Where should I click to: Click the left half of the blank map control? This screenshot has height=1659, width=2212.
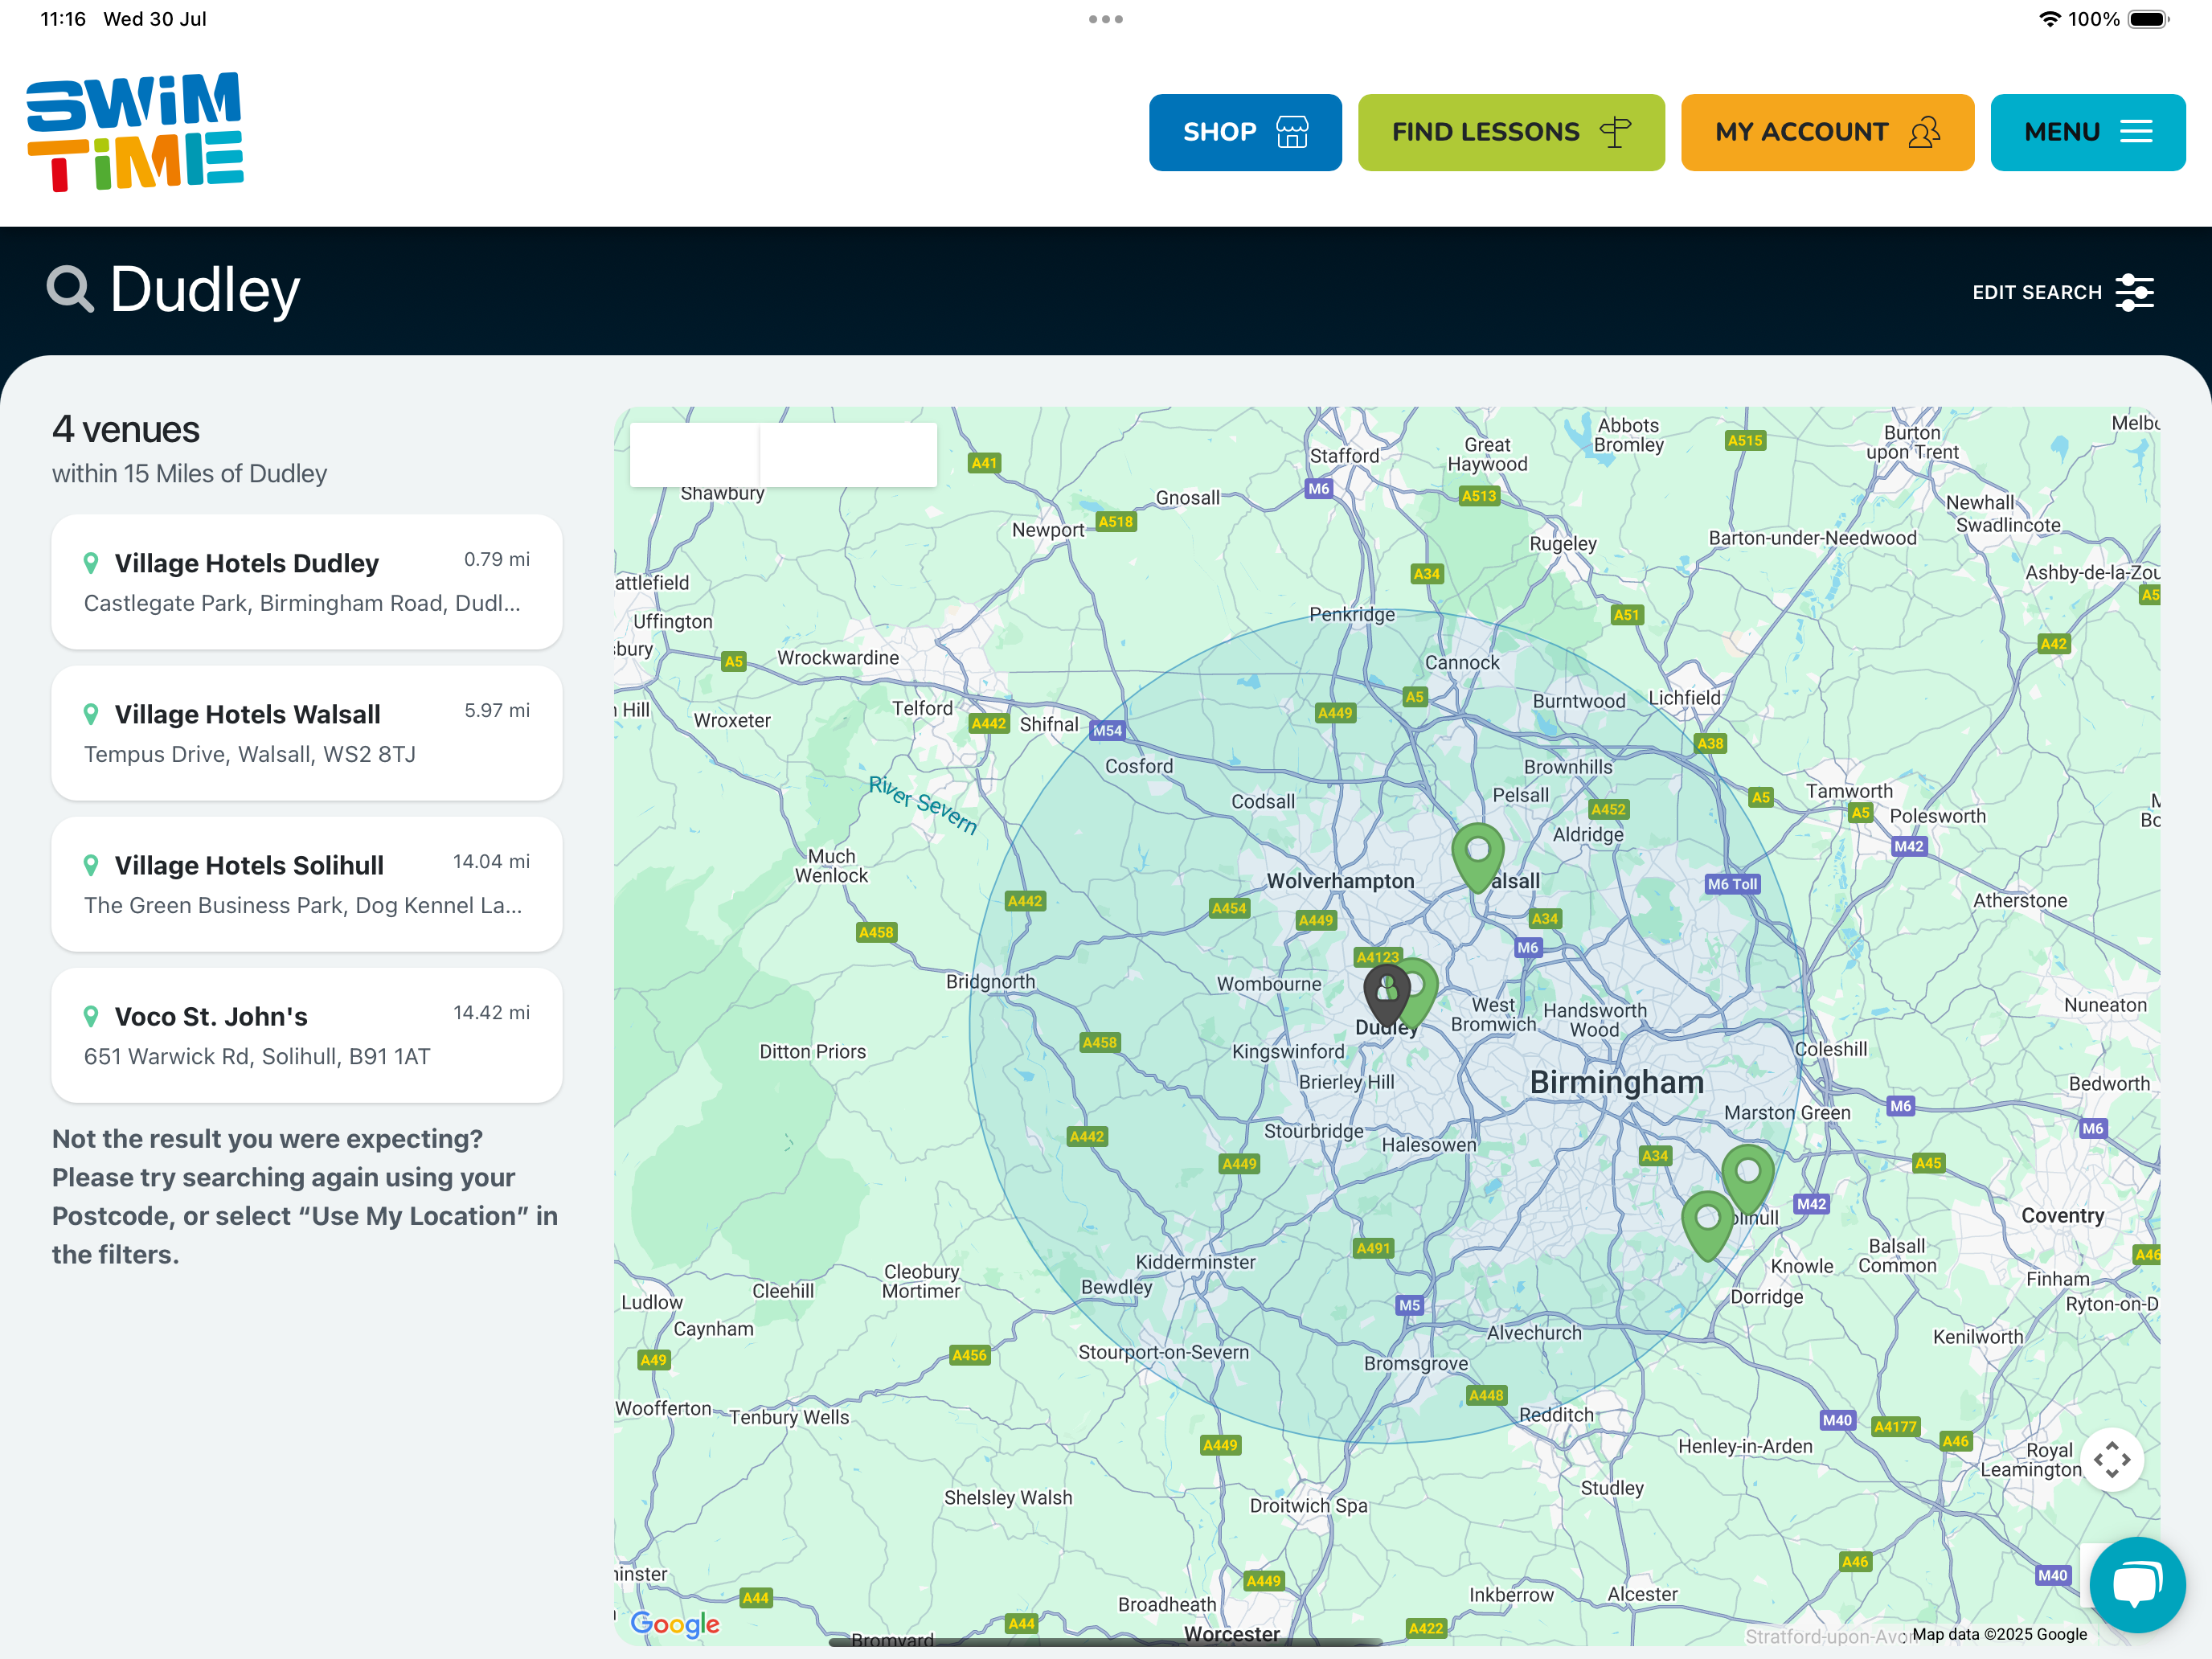(694, 455)
